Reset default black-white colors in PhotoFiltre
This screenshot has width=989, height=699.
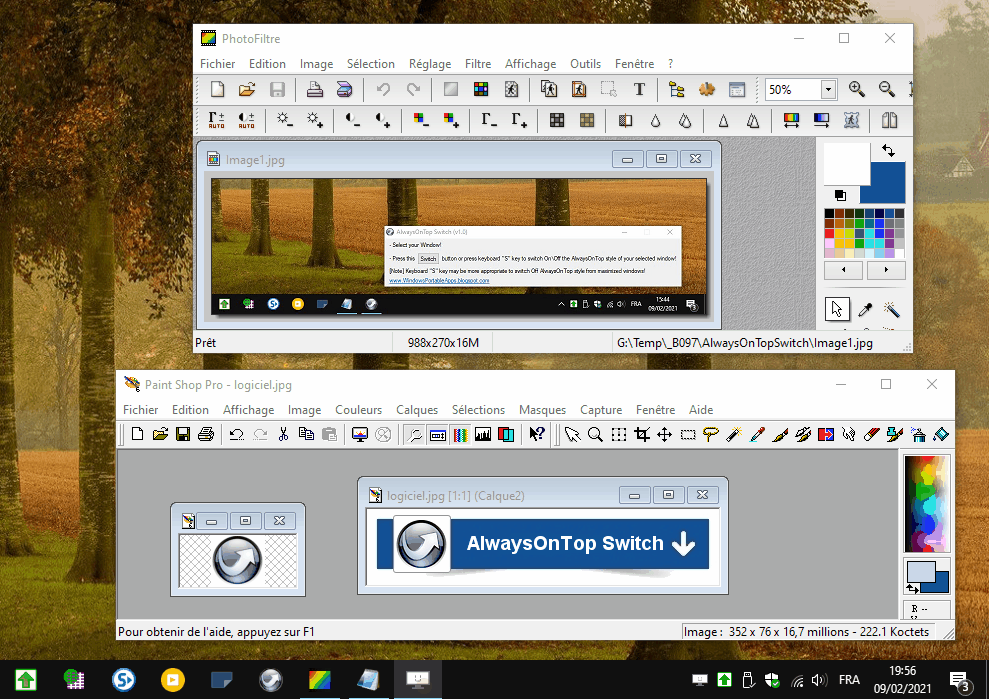[840, 195]
